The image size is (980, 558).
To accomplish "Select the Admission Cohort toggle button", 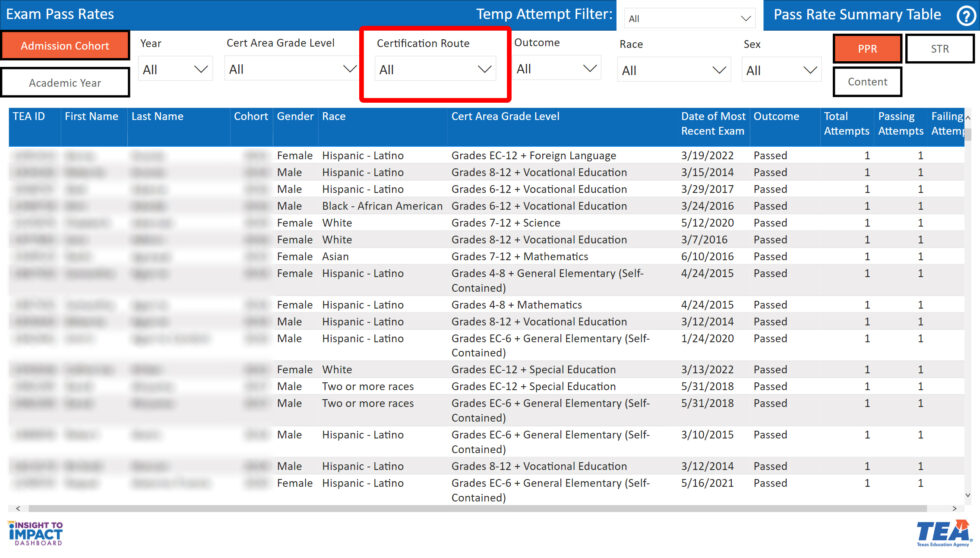I will 65,46.
